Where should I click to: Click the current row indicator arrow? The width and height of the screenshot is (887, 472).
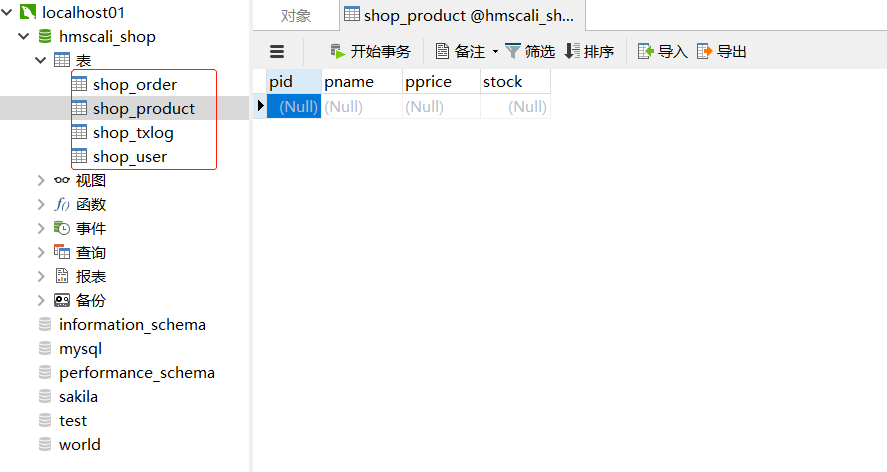pos(260,106)
